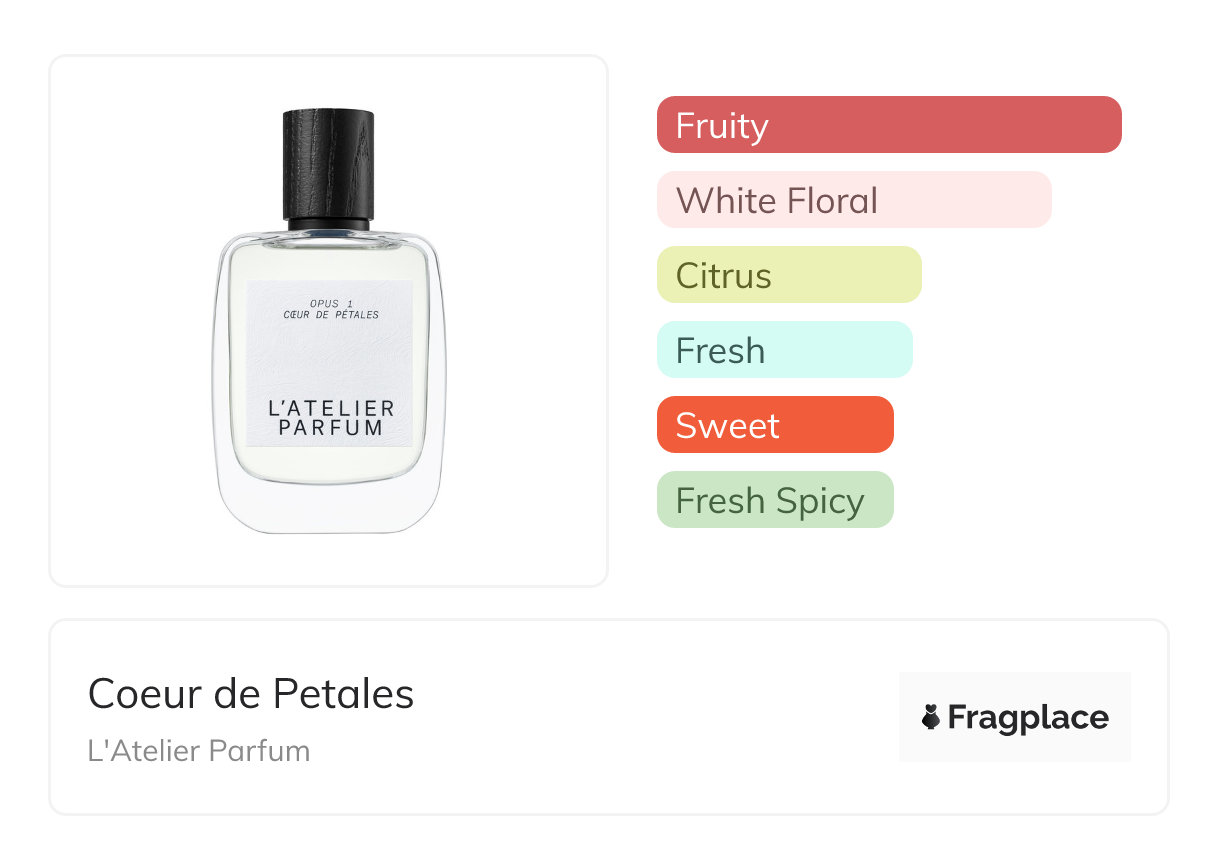Click the L'ATELIER word on bottle label

coord(331,408)
